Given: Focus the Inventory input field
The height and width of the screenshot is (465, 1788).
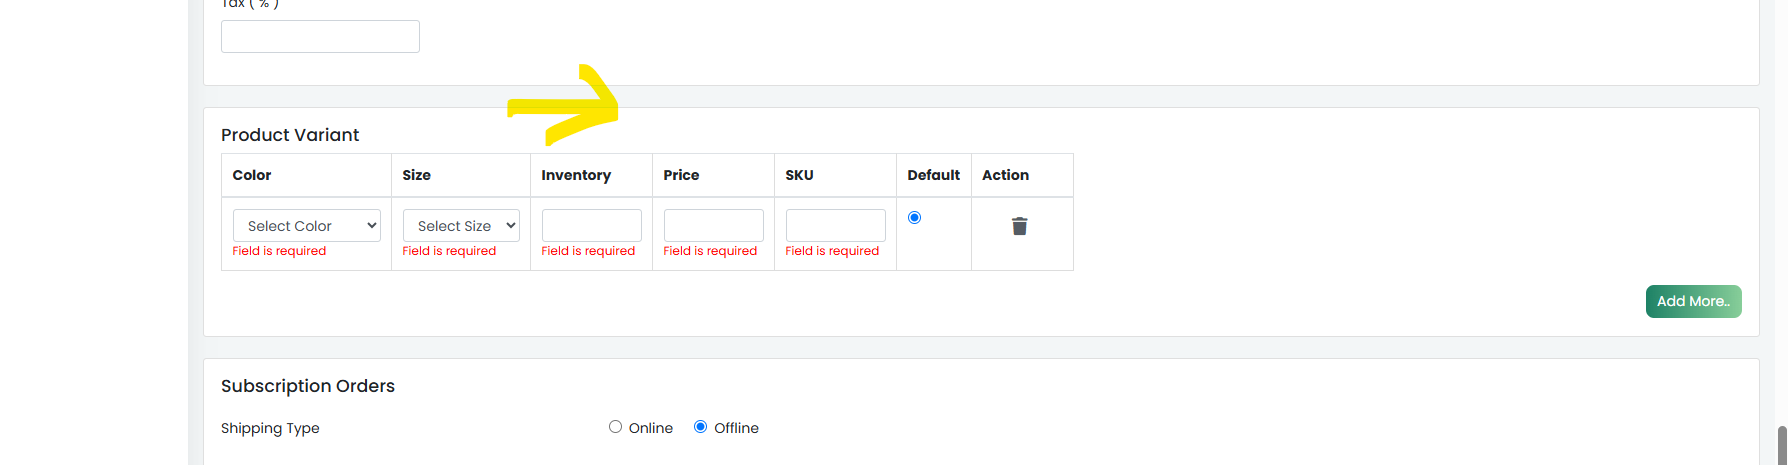Looking at the screenshot, I should pyautogui.click(x=592, y=226).
